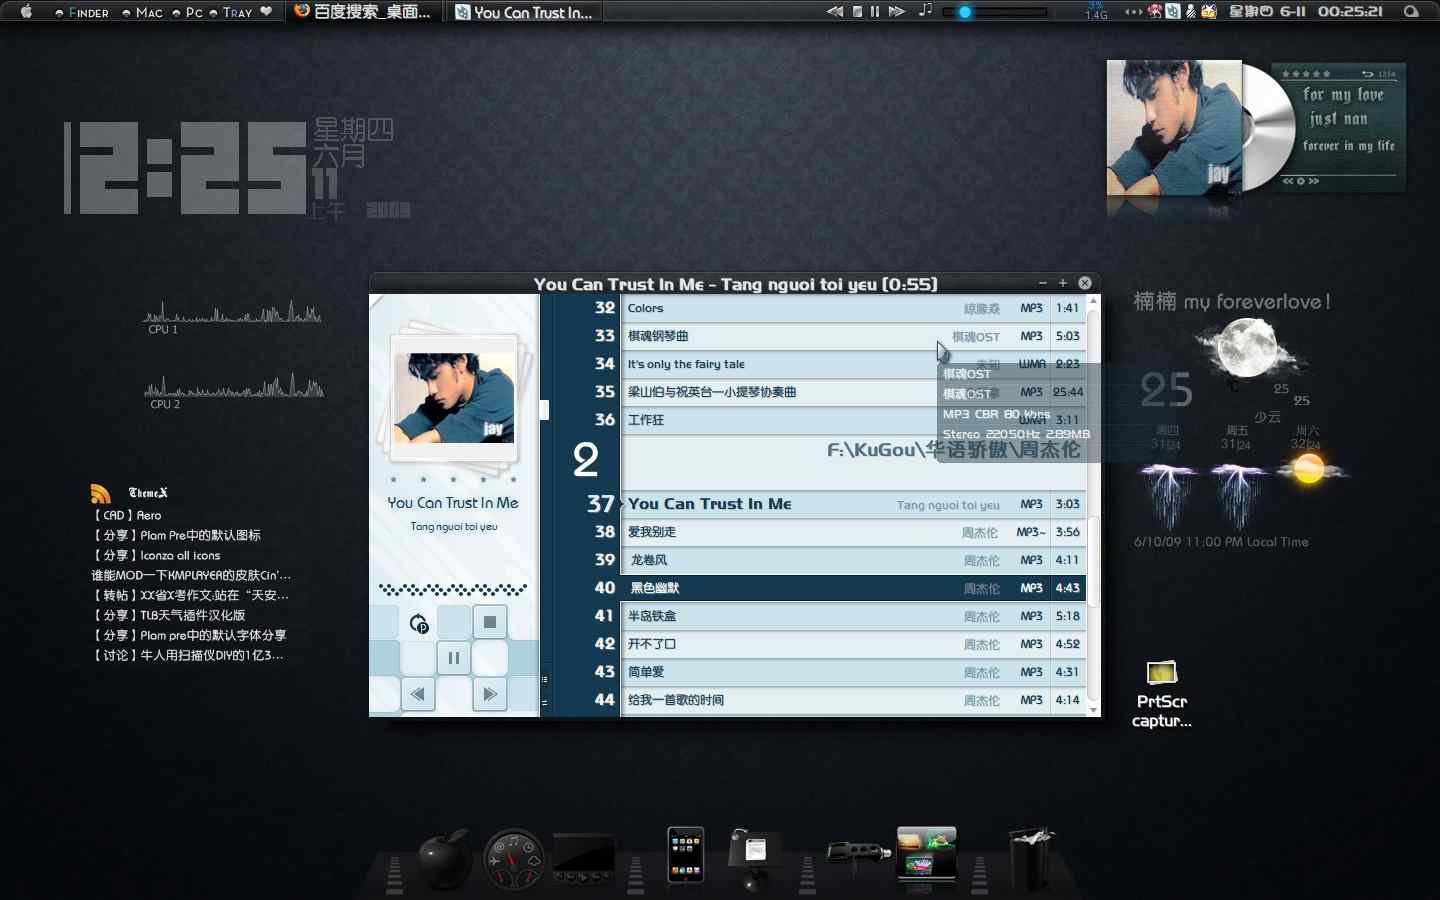Select track 35 梁山伯与祝英台

point(854,392)
